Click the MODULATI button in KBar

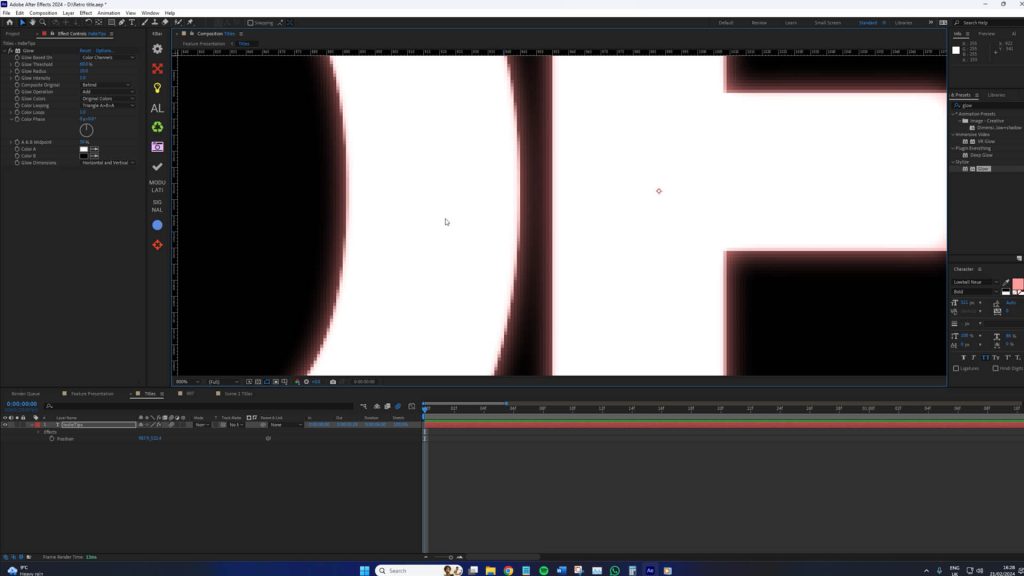tap(157, 186)
